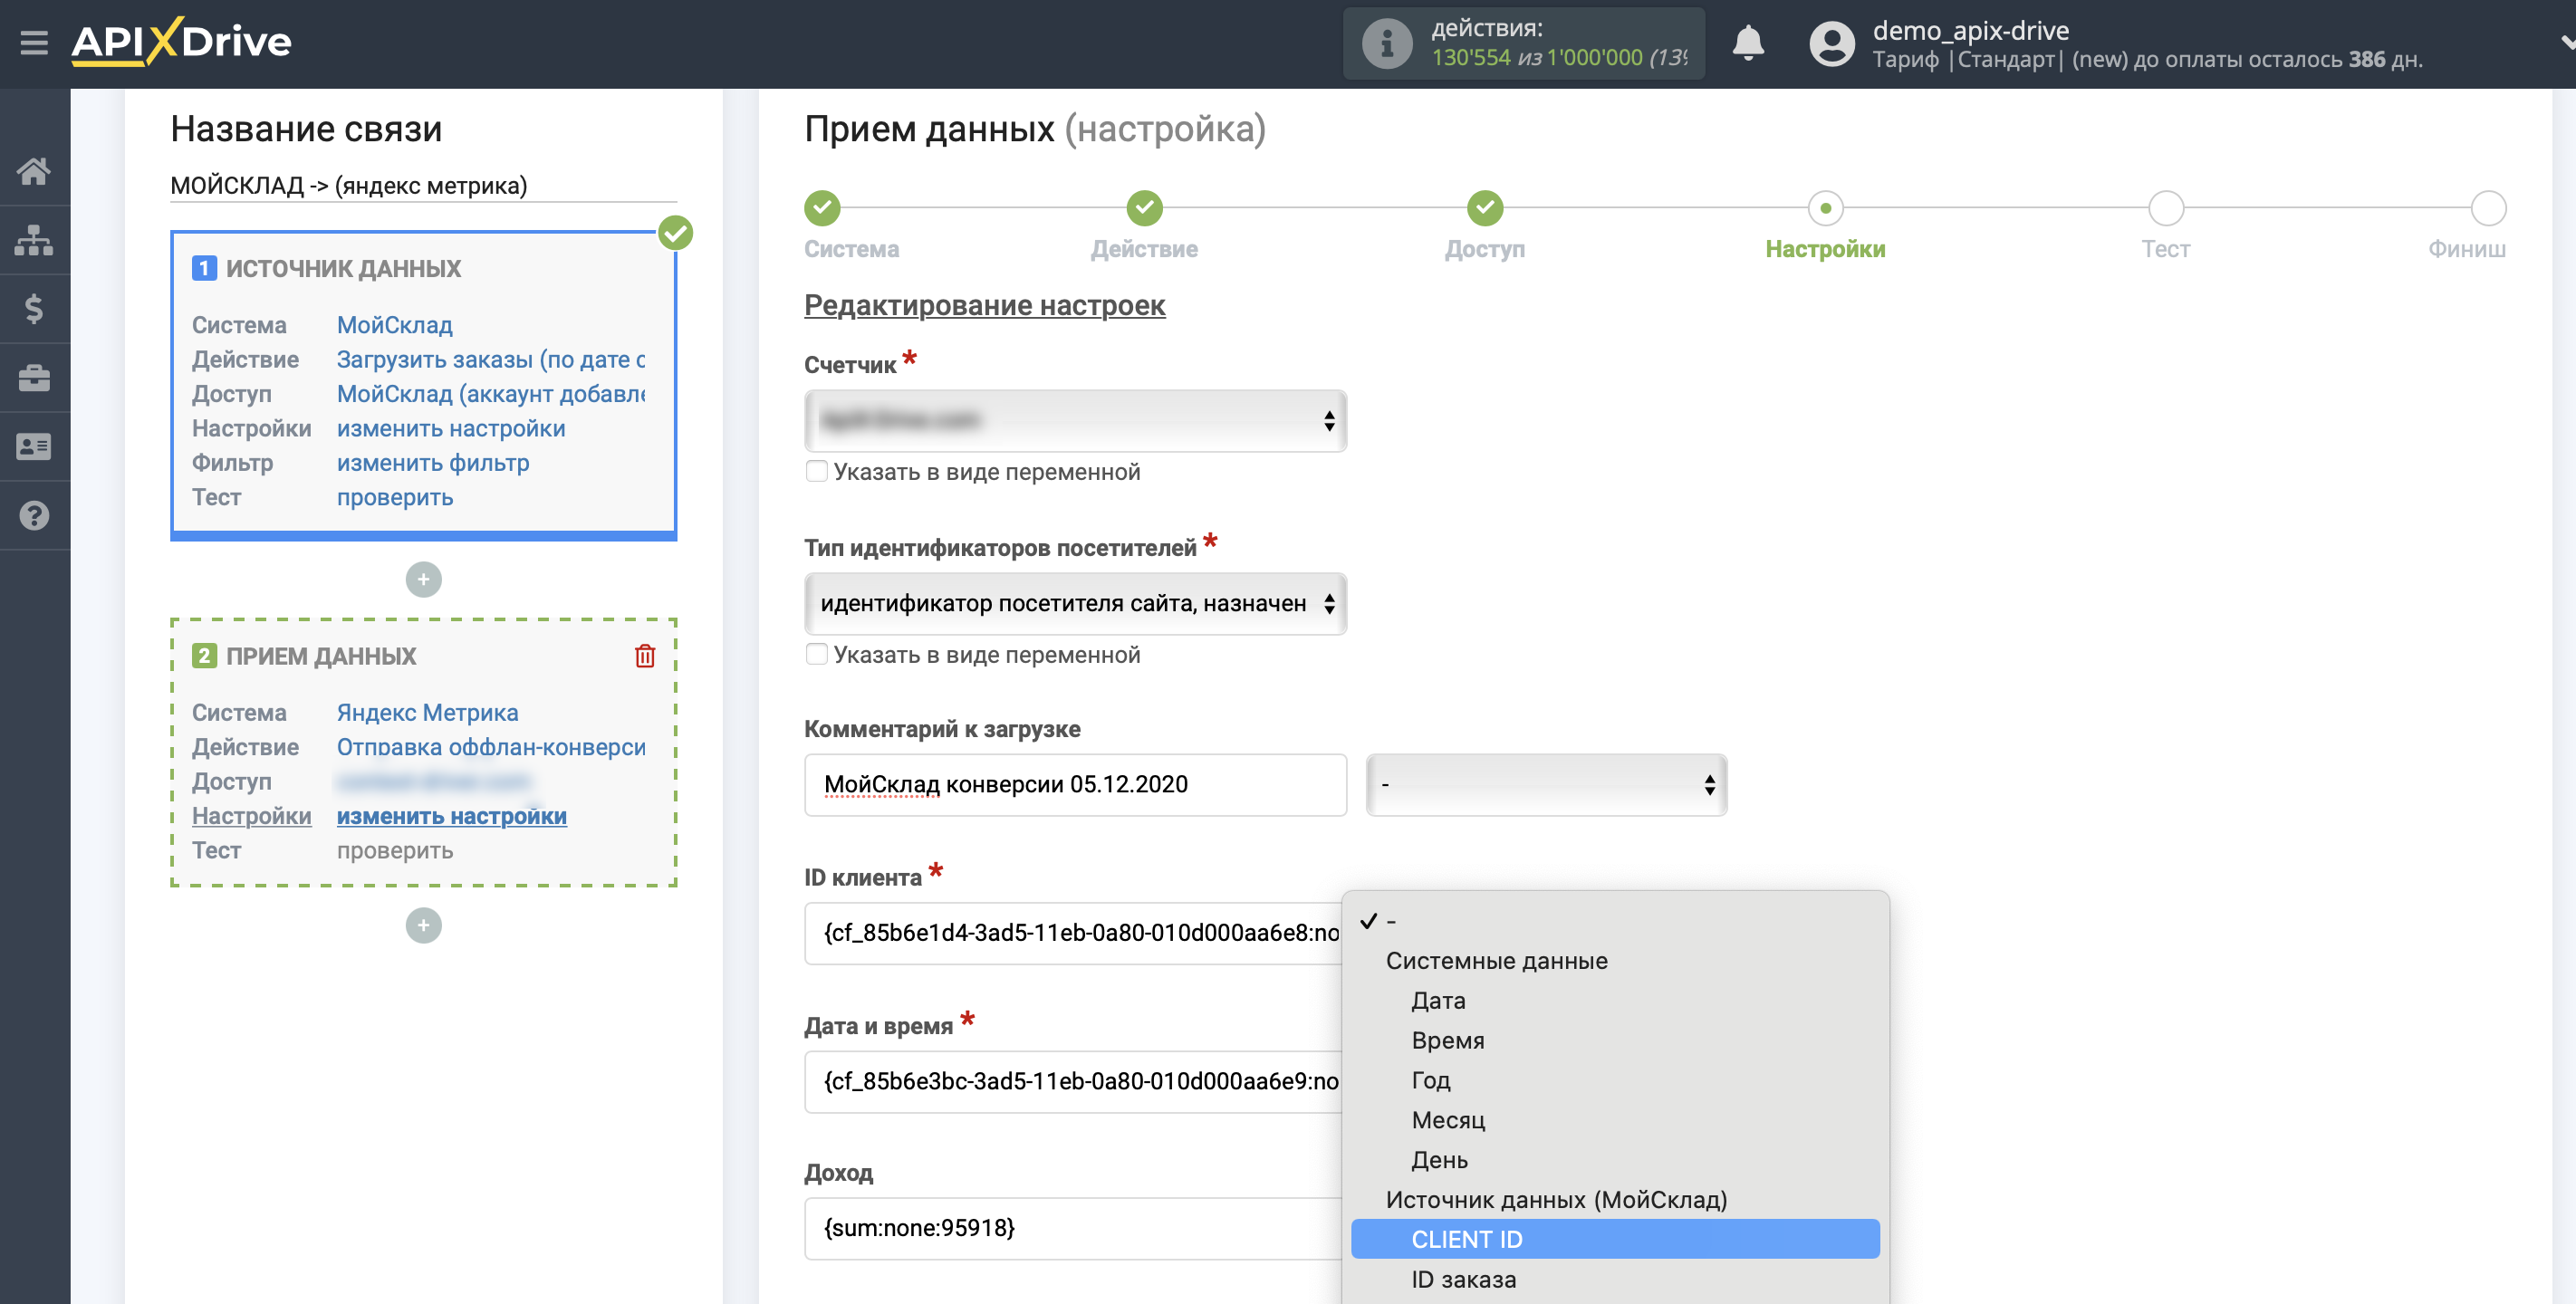
Task: Open the variable dropdown next to Комментарий к загрузке
Action: [x=1546, y=785]
